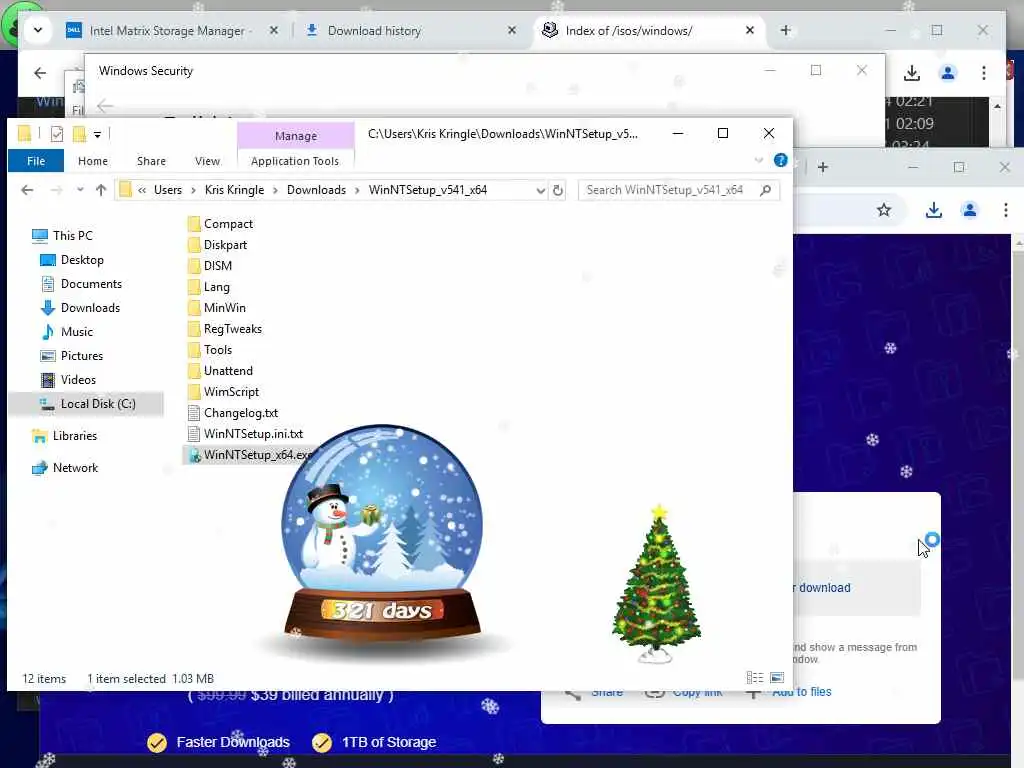Viewport: 1024px width, 768px height.
Task: Select Changelog.txt file
Action: click(233, 413)
